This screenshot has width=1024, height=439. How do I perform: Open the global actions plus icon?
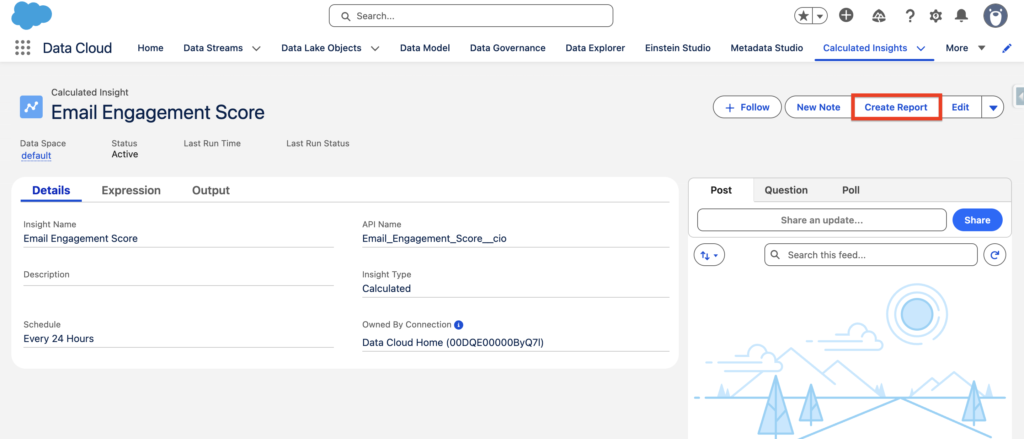tap(846, 16)
